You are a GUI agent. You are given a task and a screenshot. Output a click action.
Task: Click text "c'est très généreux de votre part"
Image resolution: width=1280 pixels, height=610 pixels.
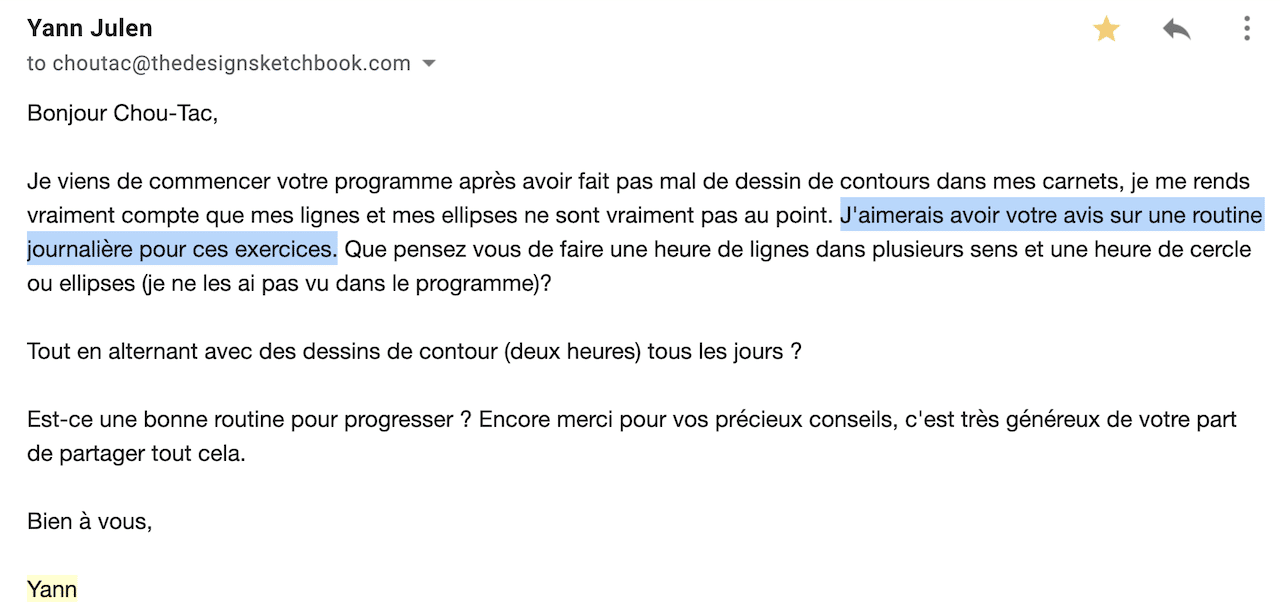(x=1071, y=419)
